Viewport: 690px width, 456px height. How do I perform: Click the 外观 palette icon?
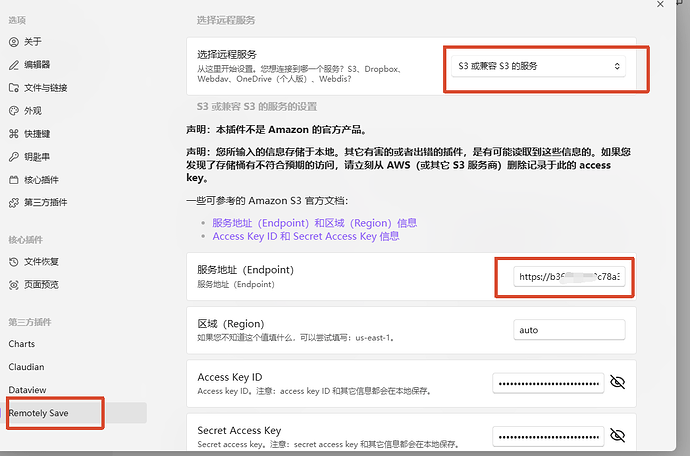point(14,110)
